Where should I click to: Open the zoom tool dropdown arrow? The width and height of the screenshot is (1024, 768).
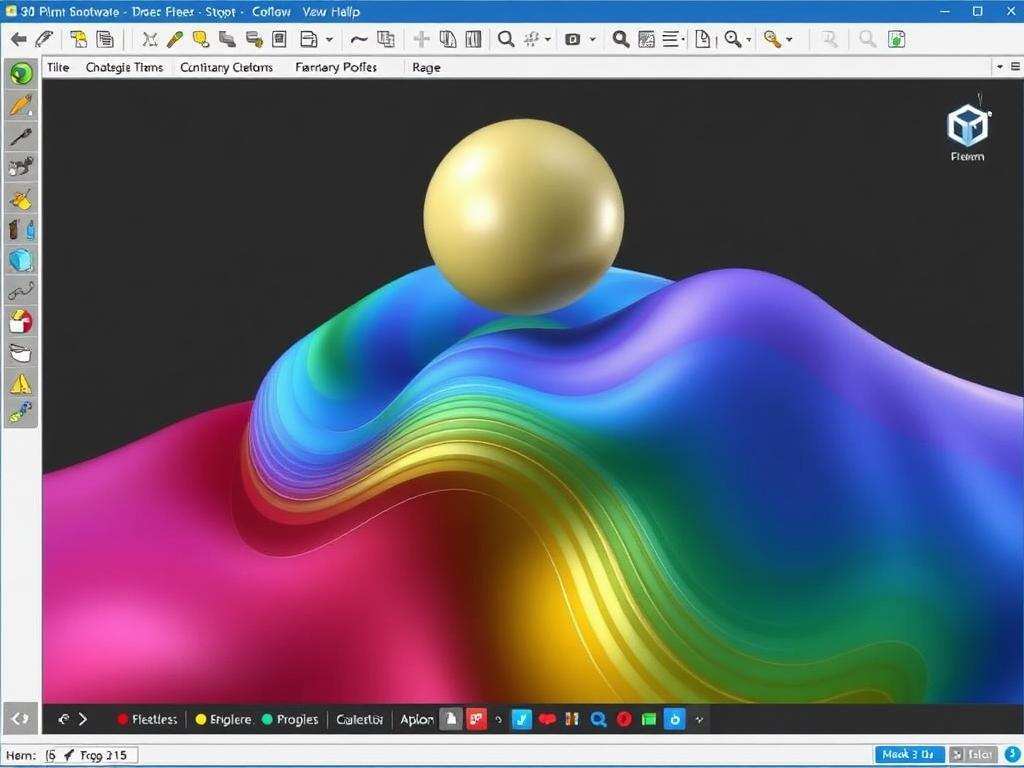point(749,40)
